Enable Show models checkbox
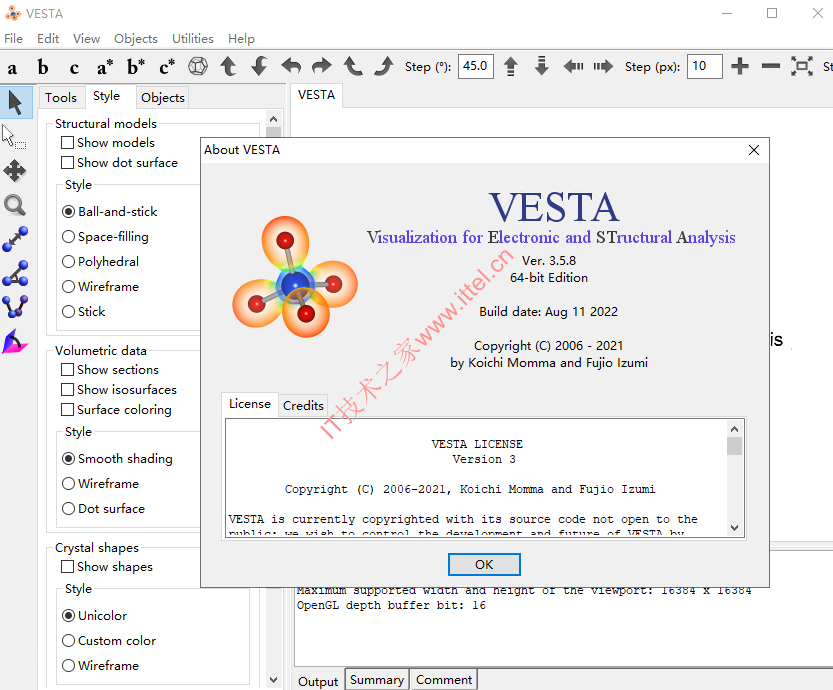The image size is (833, 690). pos(67,143)
